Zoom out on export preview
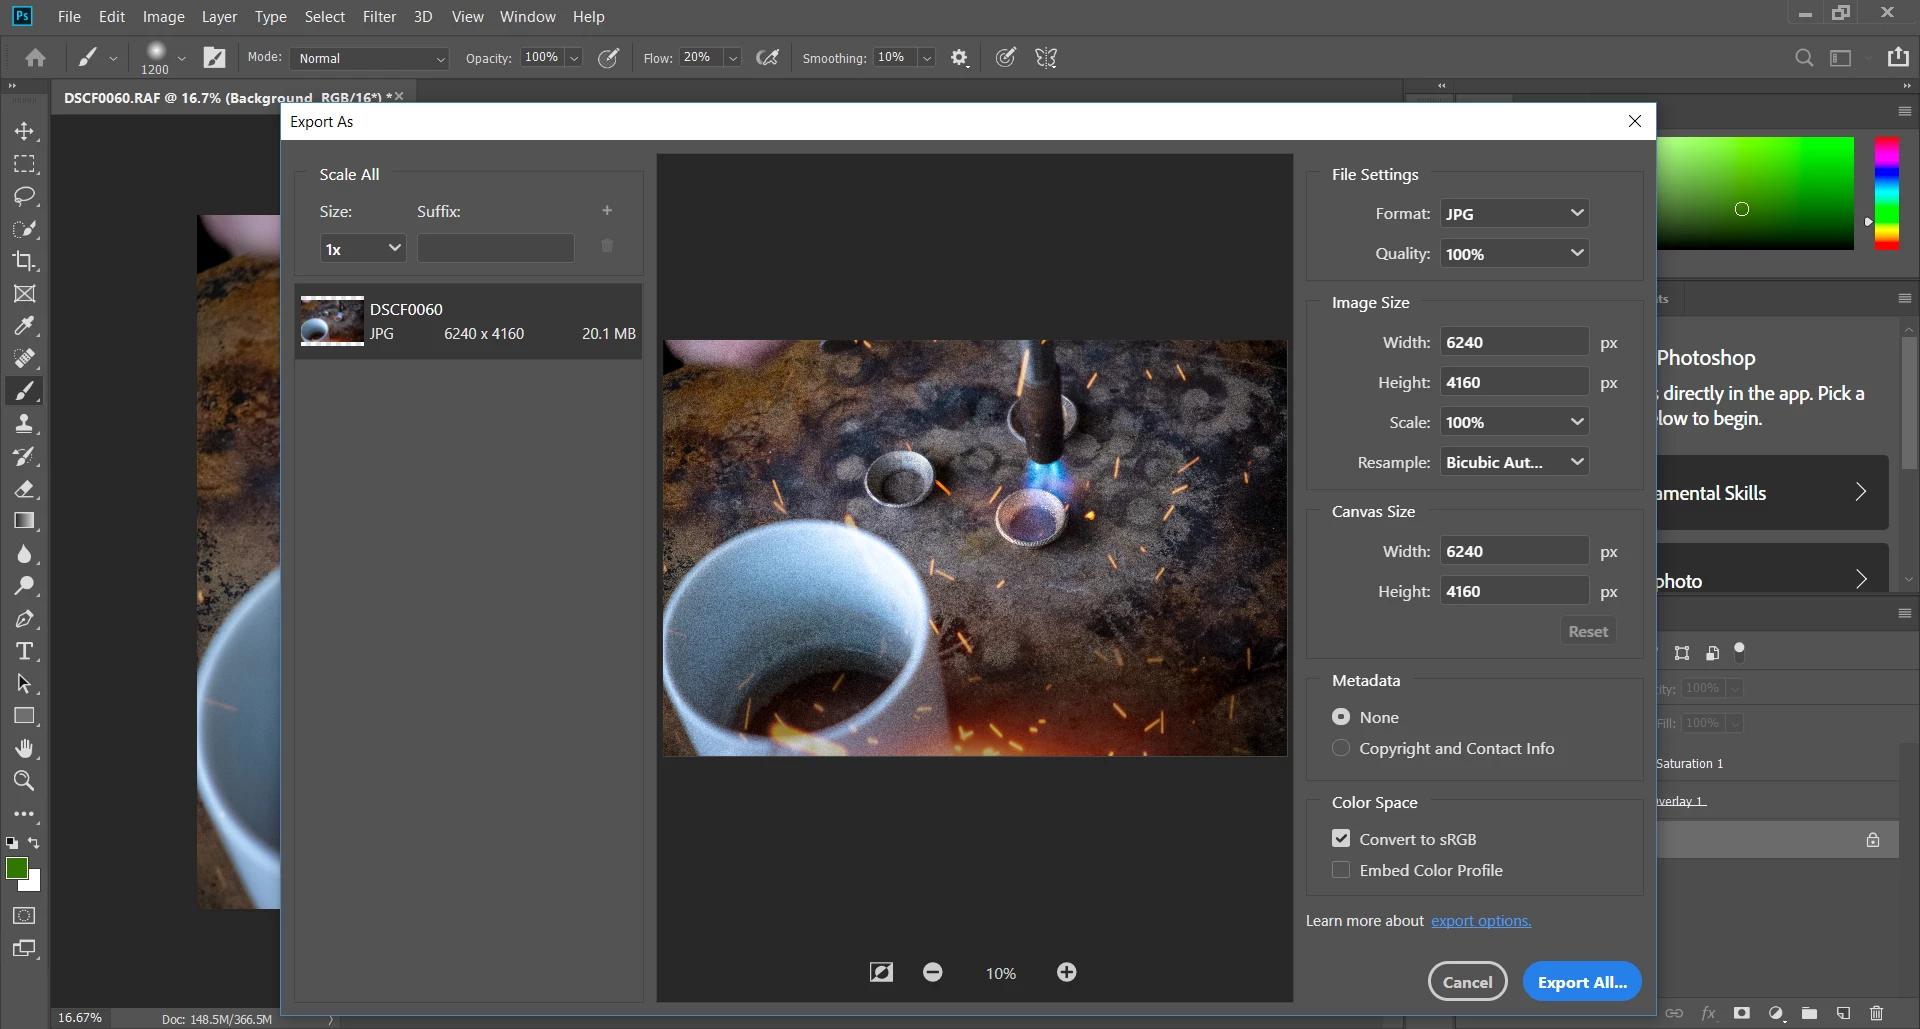This screenshot has height=1029, width=1920. coord(932,972)
